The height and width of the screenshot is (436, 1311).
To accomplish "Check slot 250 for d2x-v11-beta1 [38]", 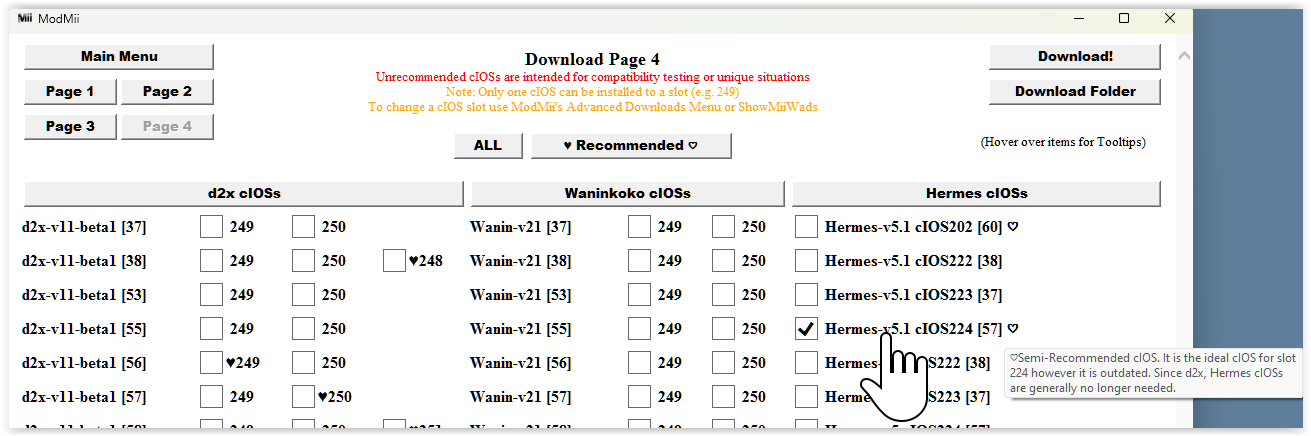I will [303, 261].
